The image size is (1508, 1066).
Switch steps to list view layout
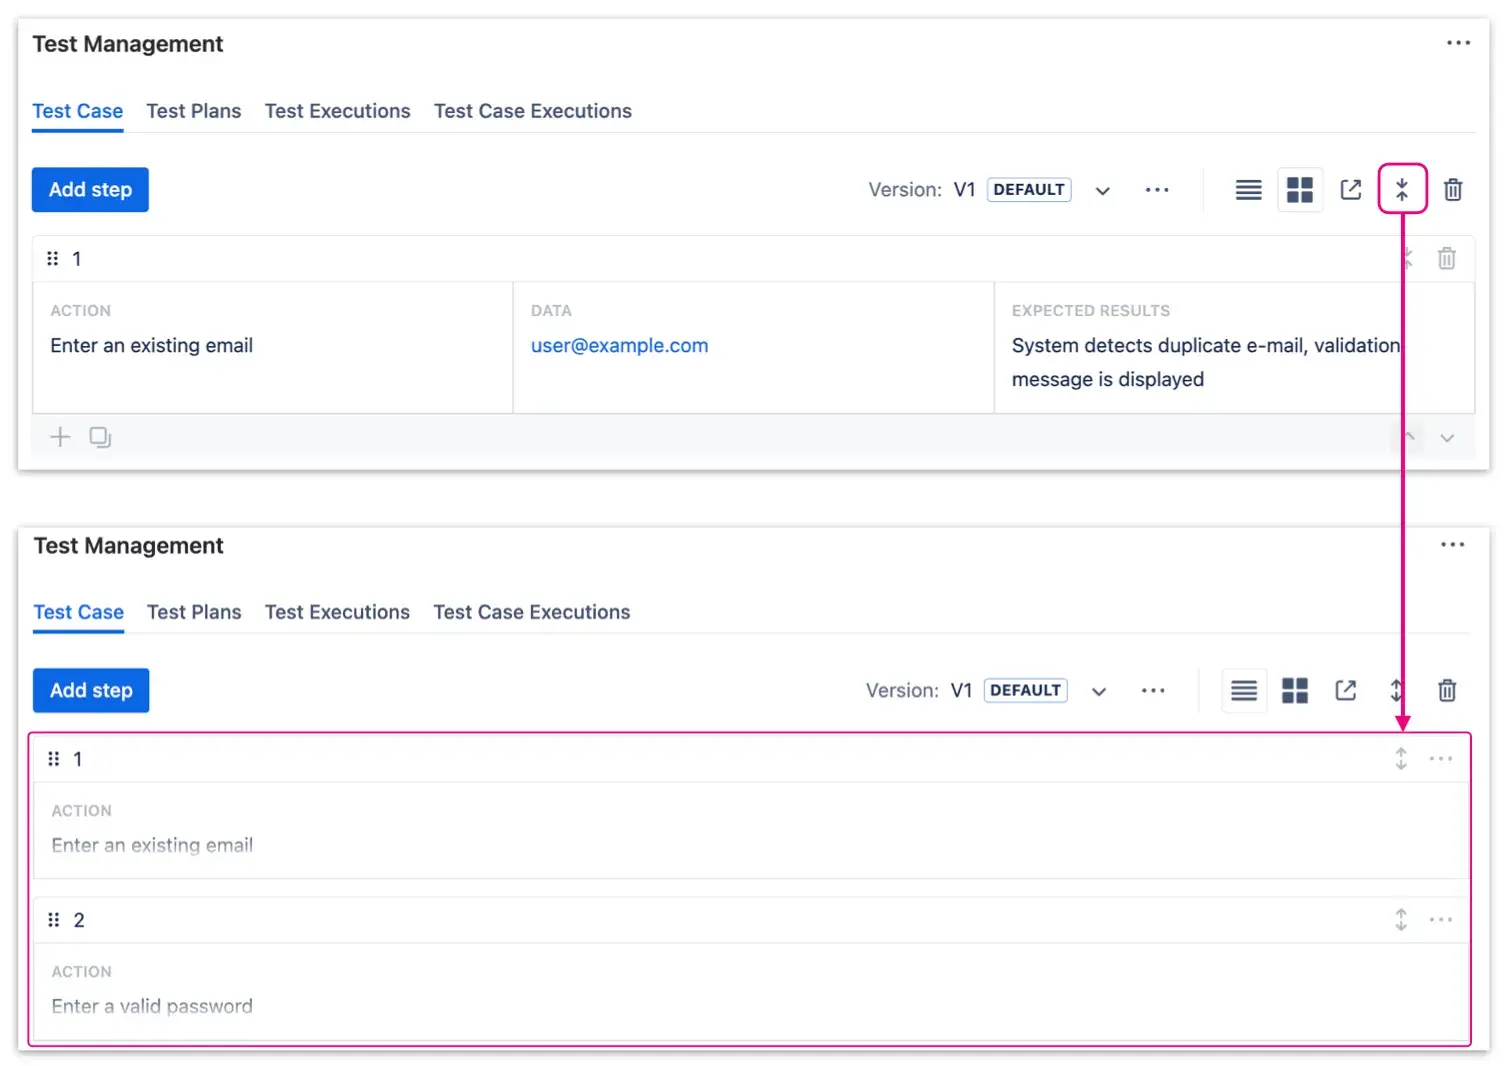[x=1248, y=189]
